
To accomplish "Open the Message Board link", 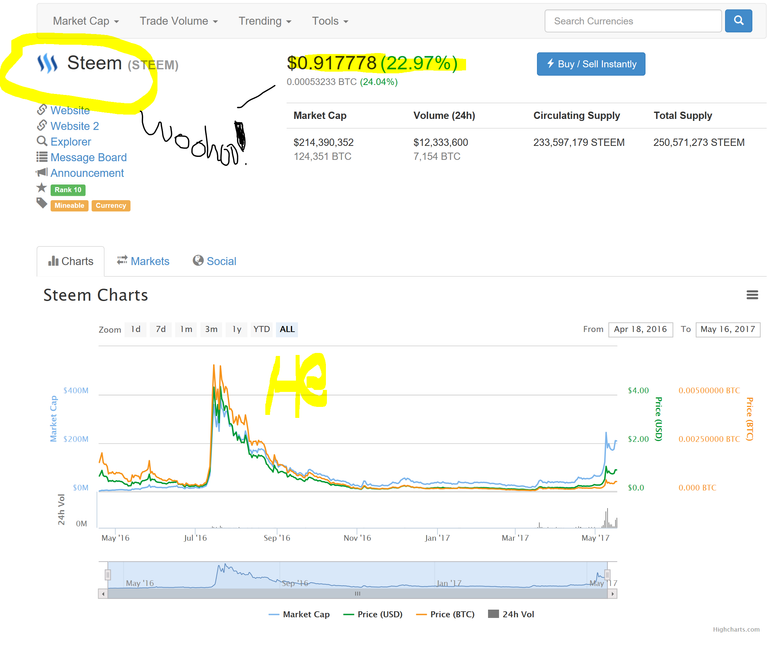I will (89, 157).
